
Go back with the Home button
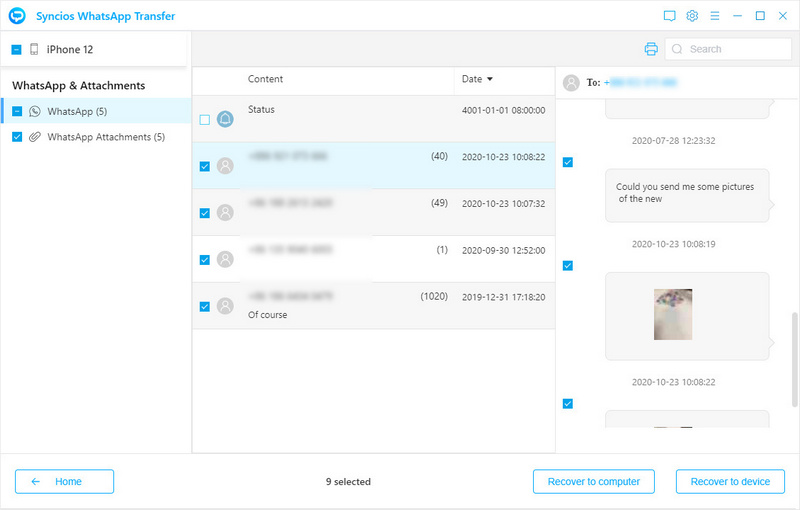point(64,481)
